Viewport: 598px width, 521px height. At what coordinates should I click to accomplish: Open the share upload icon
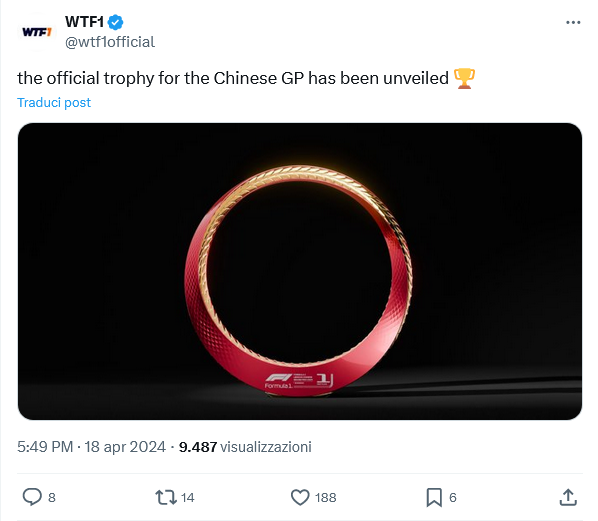(568, 497)
